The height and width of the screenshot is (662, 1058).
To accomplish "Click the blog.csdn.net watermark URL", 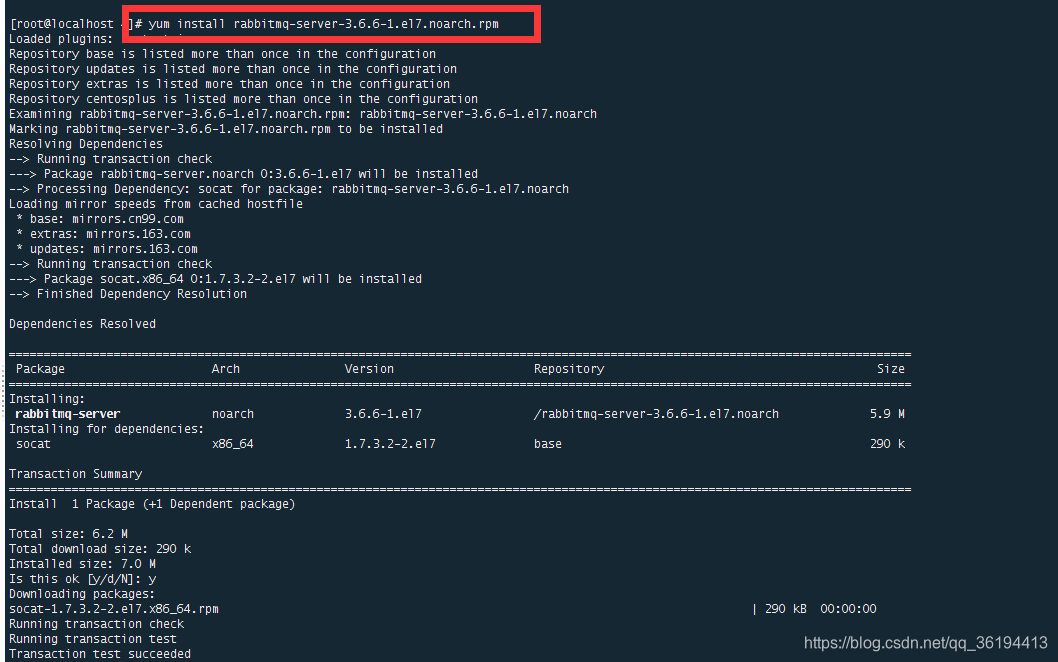I will pyautogui.click(x=925, y=643).
